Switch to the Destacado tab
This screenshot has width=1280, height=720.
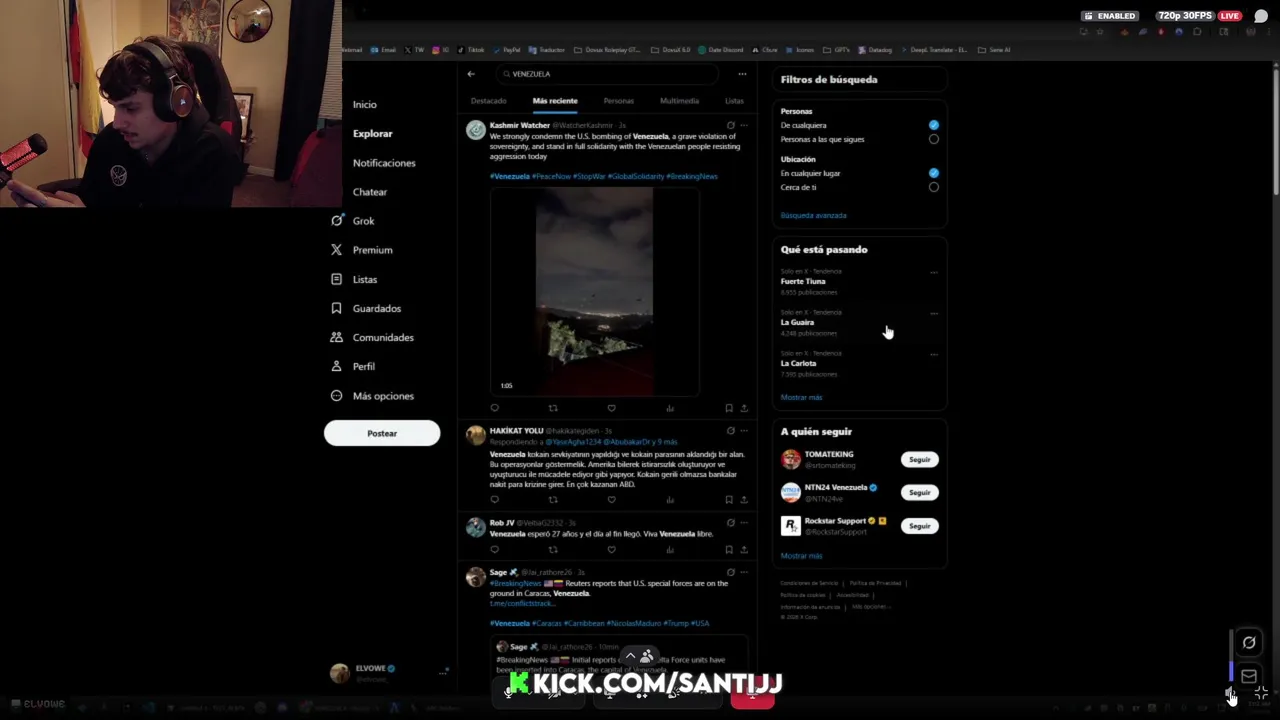[489, 101]
